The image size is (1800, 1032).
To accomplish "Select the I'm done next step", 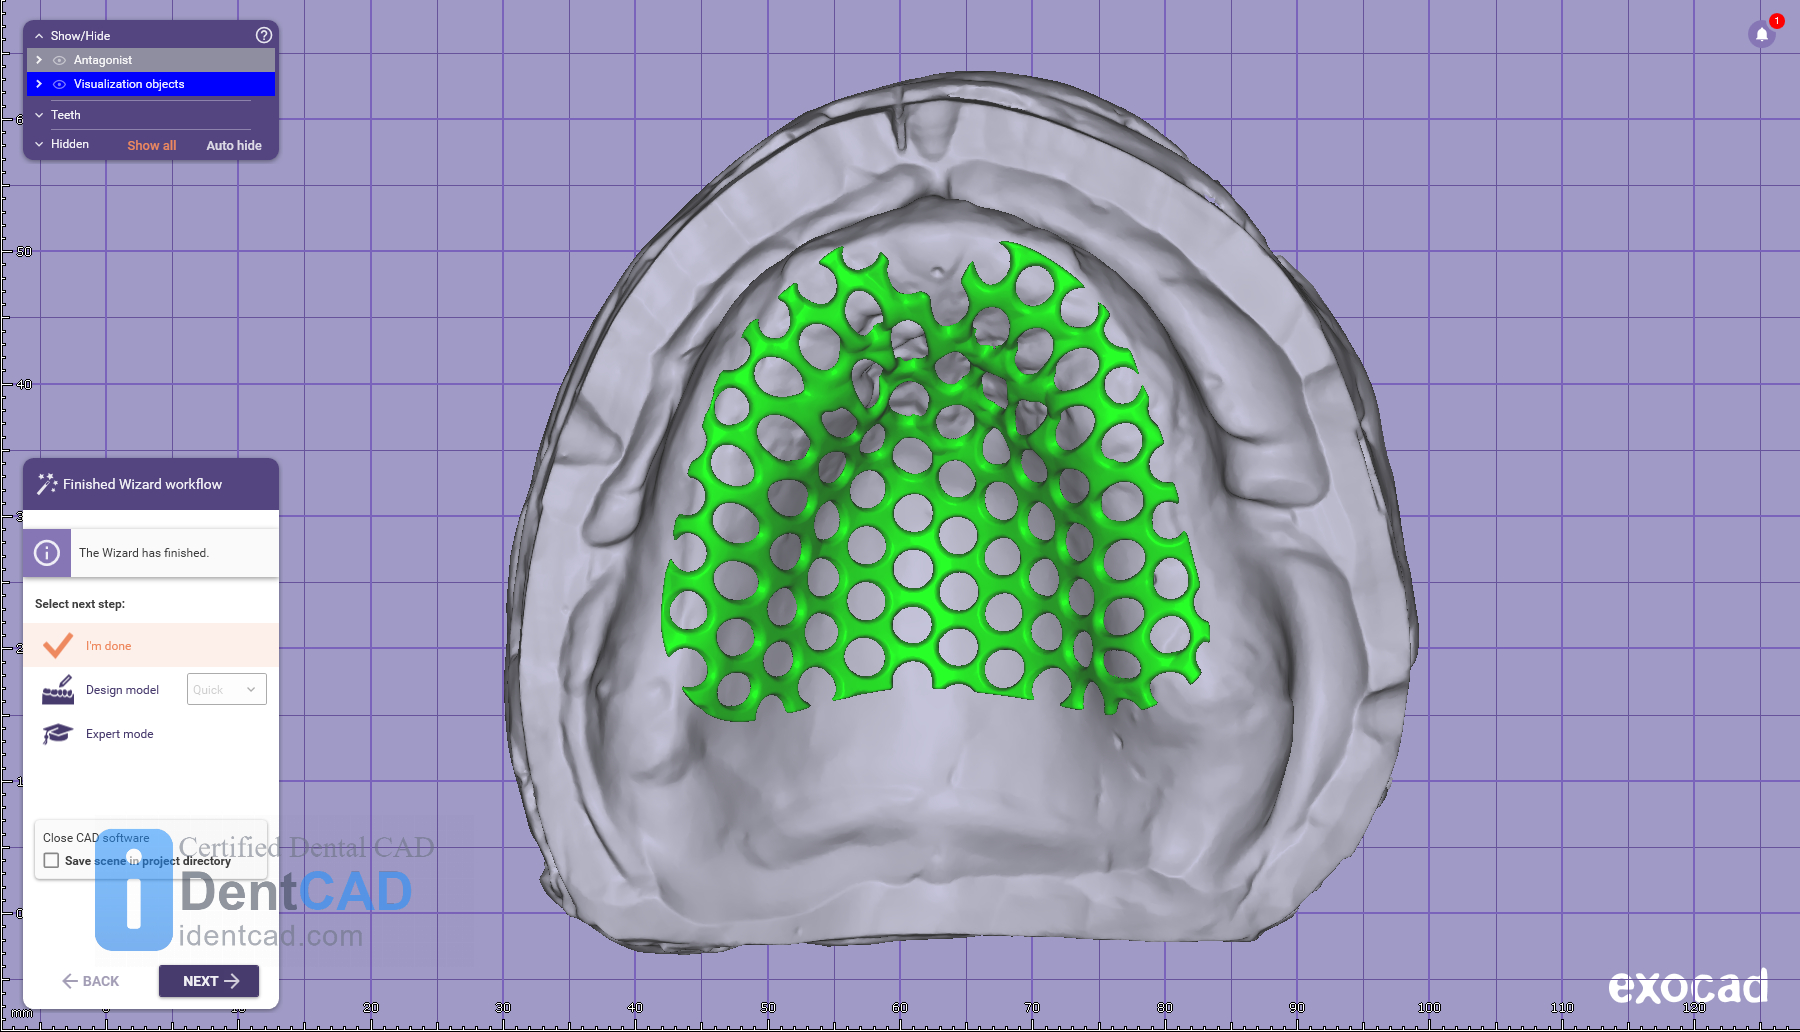I will point(109,646).
